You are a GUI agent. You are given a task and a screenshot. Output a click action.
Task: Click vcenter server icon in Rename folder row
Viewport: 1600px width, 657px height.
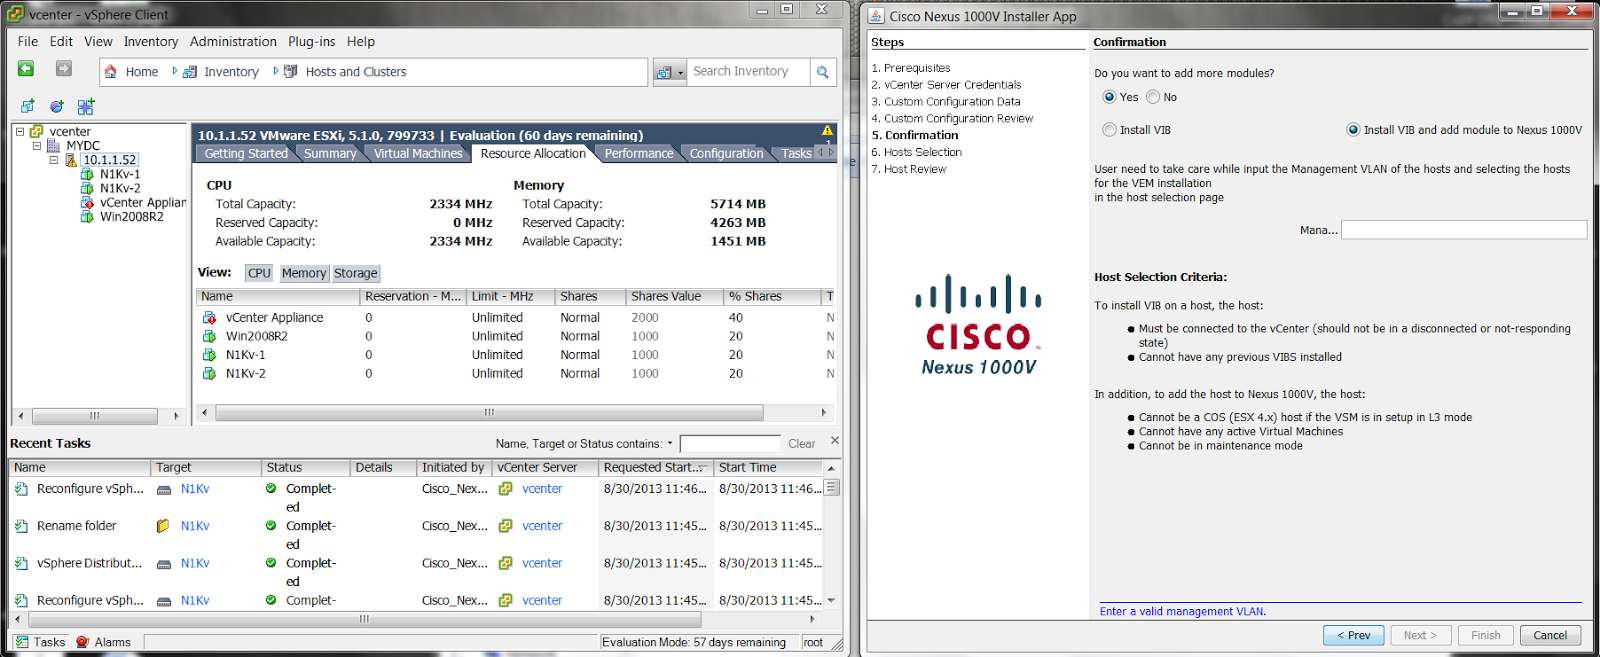tap(506, 526)
